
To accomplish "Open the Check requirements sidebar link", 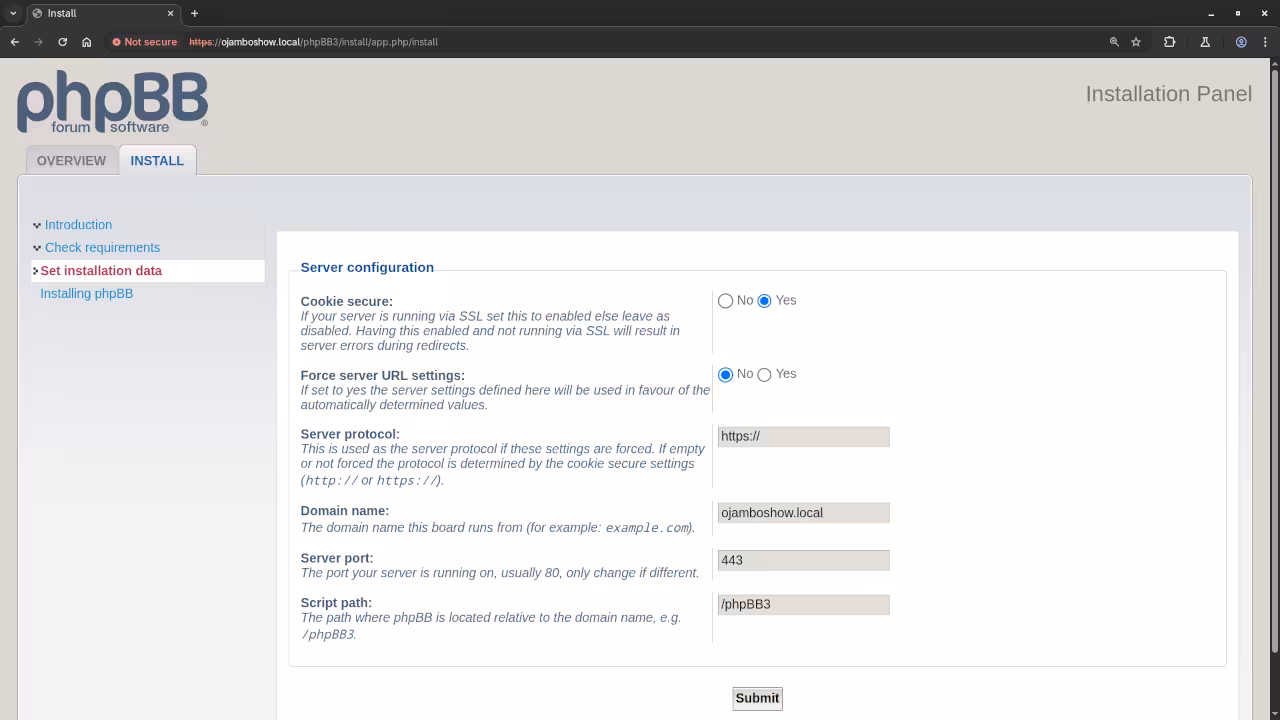I will click(102, 248).
